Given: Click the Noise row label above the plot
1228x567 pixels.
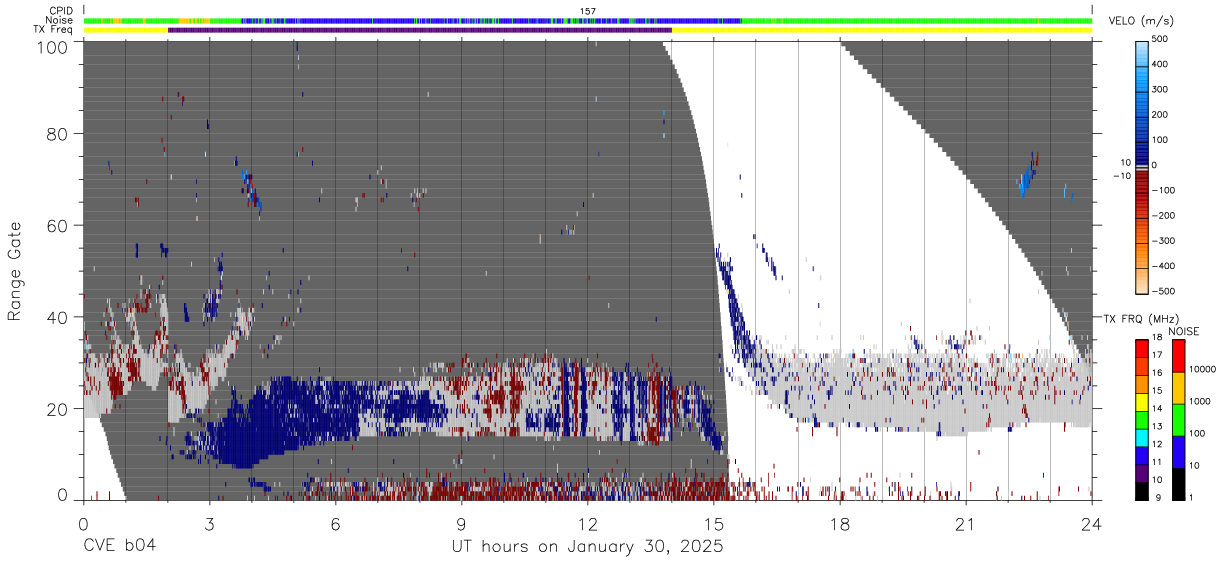Looking at the screenshot, I should point(60,20).
